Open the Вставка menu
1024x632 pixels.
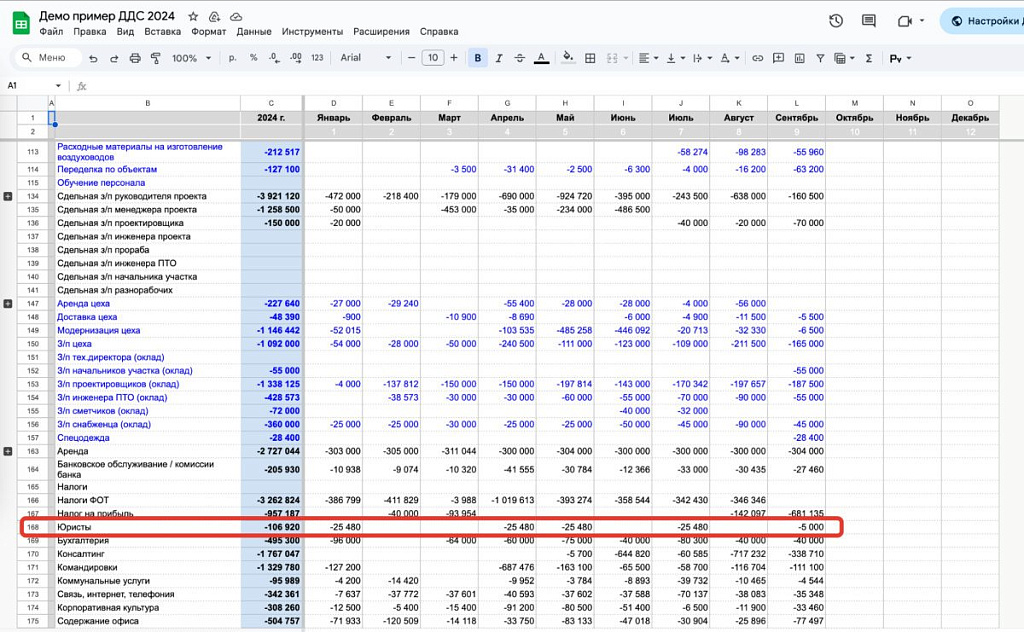tap(163, 31)
